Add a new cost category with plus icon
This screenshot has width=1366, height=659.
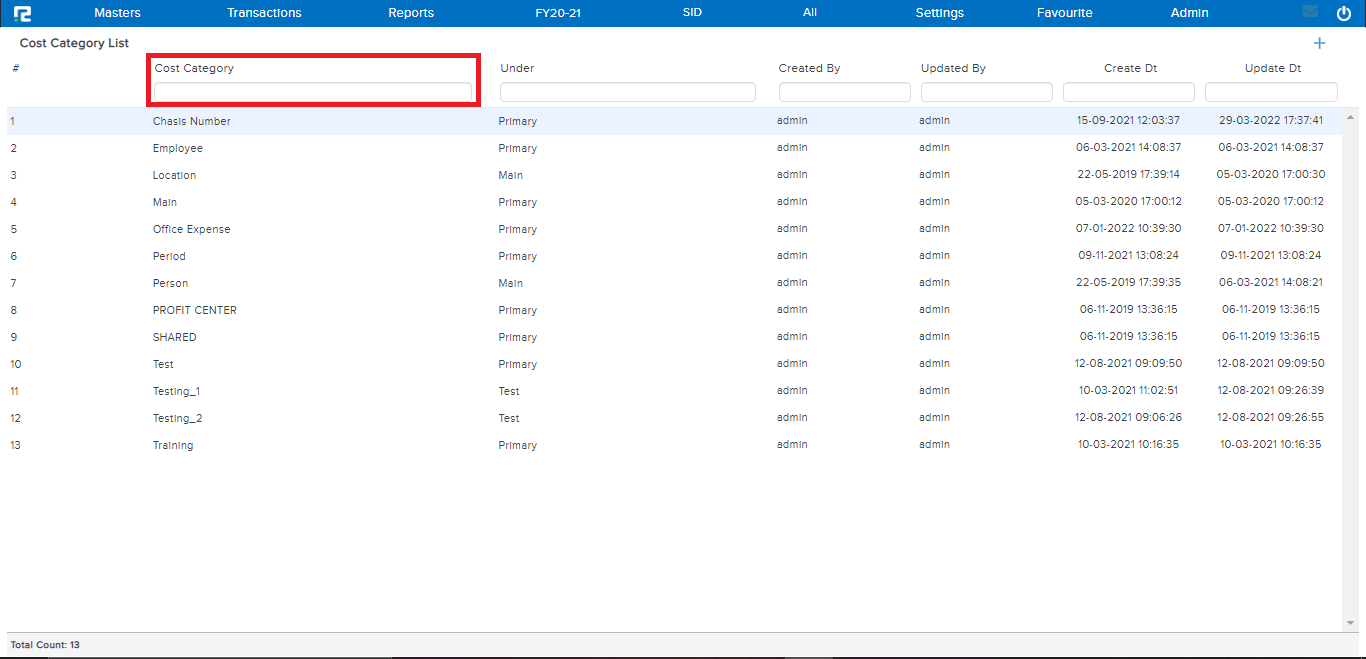click(1319, 43)
